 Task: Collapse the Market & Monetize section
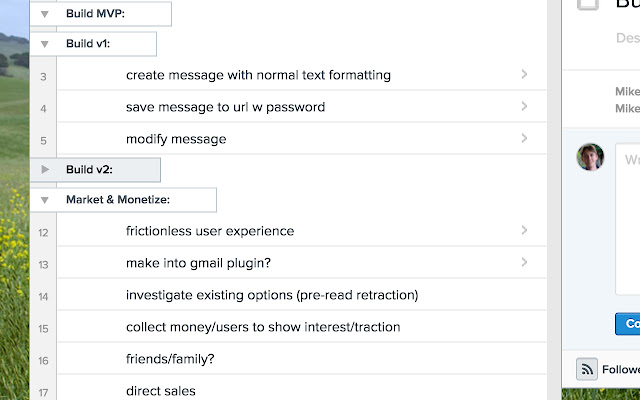click(45, 200)
